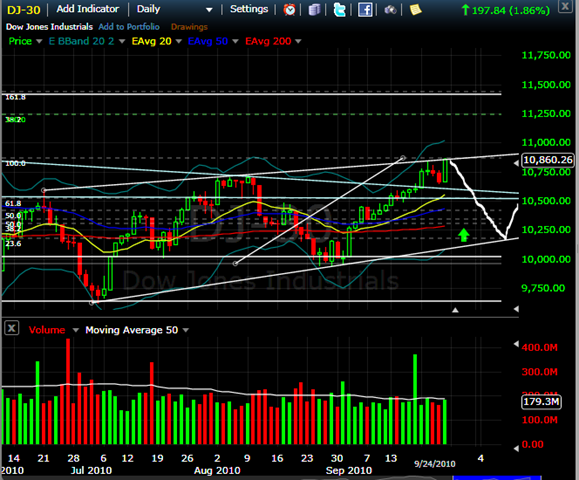Open the yellow sticky note icon

[415, 10]
